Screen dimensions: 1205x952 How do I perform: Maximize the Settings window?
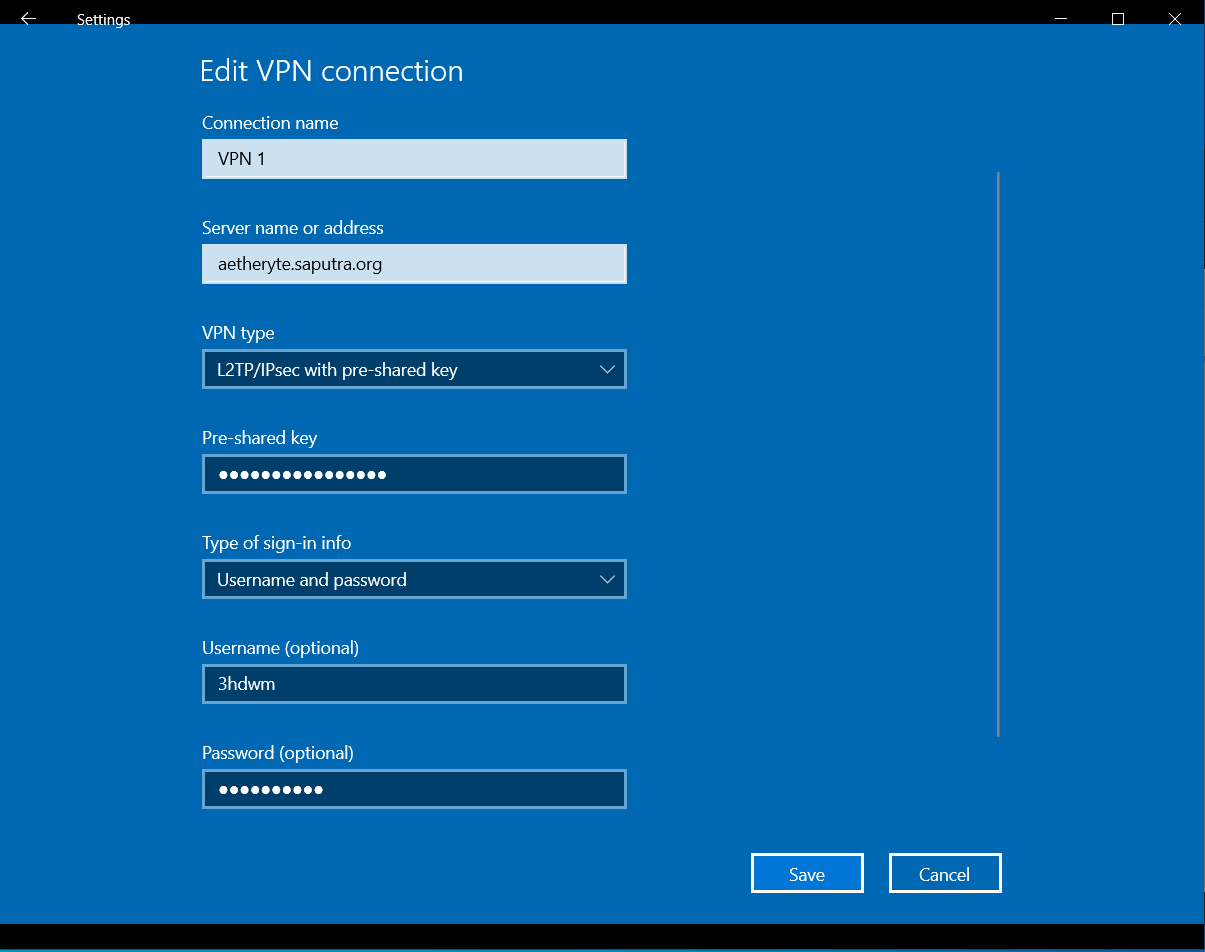pos(1118,17)
